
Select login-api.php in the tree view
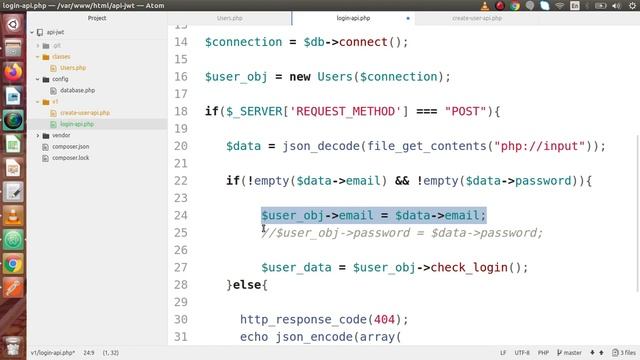(77, 124)
